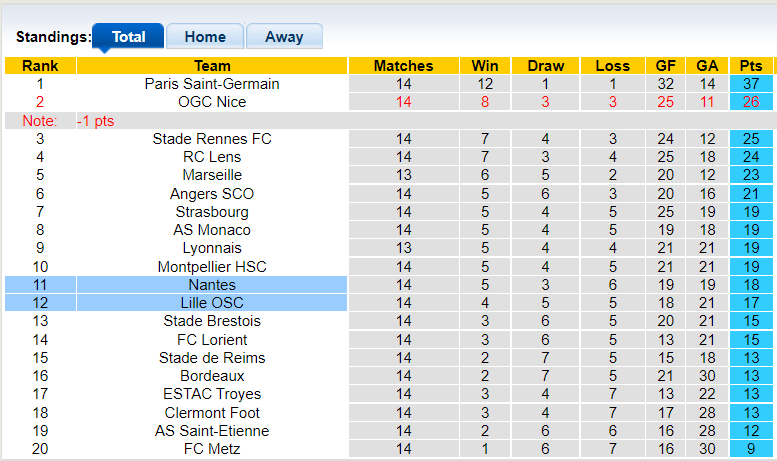777x461 pixels.
Task: Open AS Monaco team link
Action: pos(212,230)
